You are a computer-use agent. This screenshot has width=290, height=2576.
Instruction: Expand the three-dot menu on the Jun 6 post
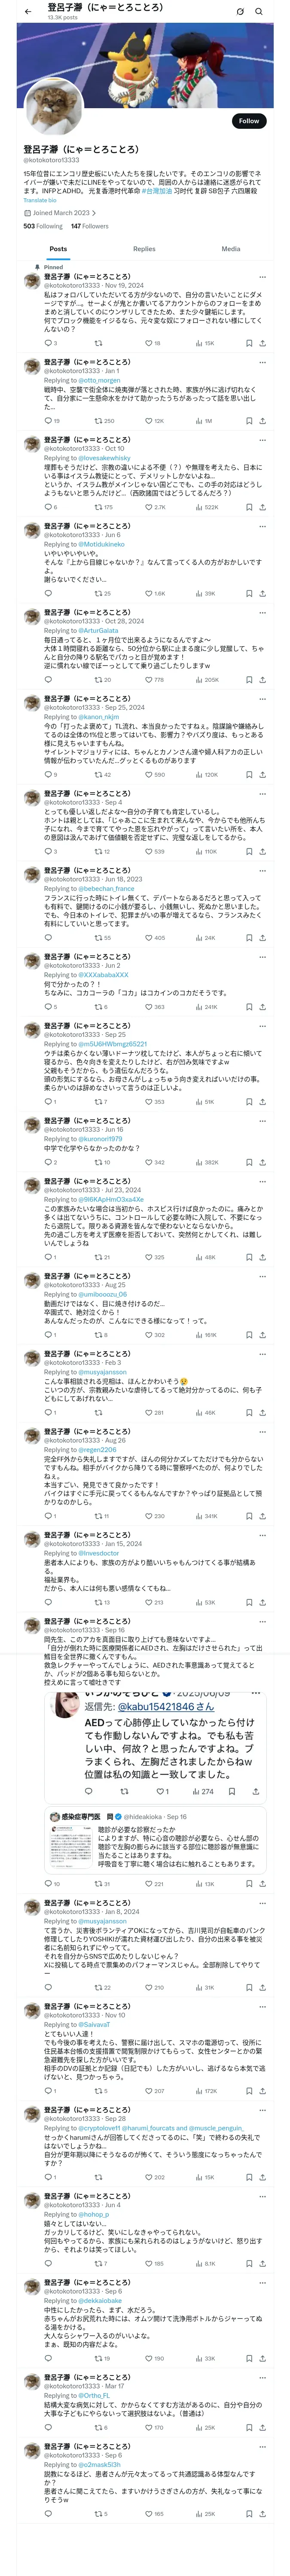click(263, 526)
